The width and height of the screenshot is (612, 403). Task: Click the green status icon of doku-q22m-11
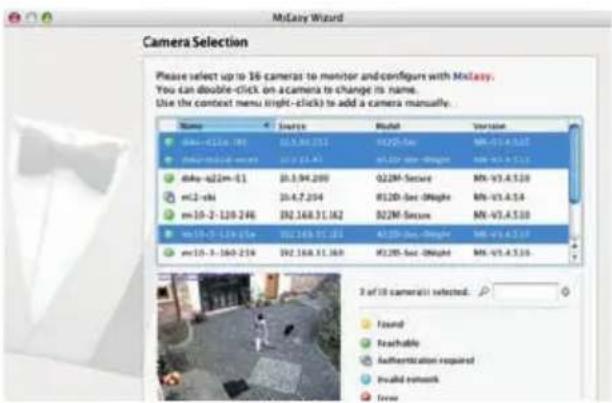[x=169, y=178]
